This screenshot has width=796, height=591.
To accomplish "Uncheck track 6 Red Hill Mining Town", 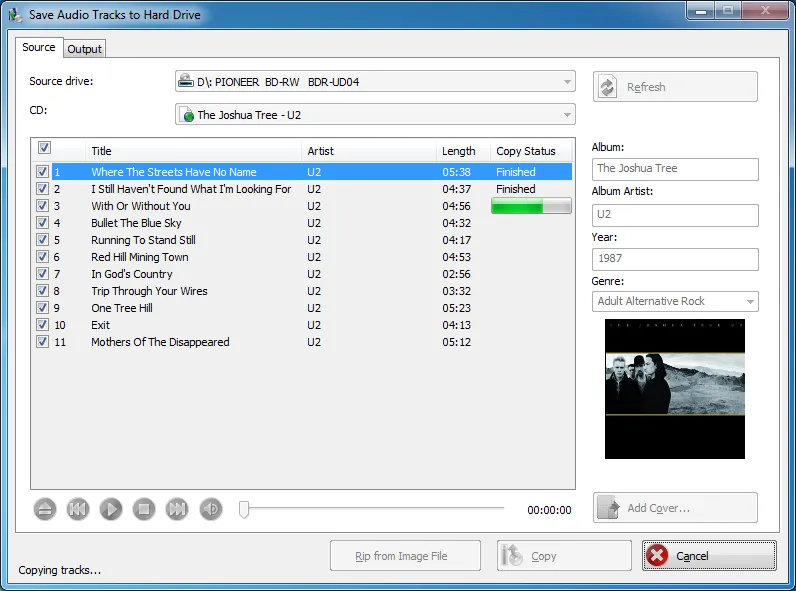I will pos(43,257).
